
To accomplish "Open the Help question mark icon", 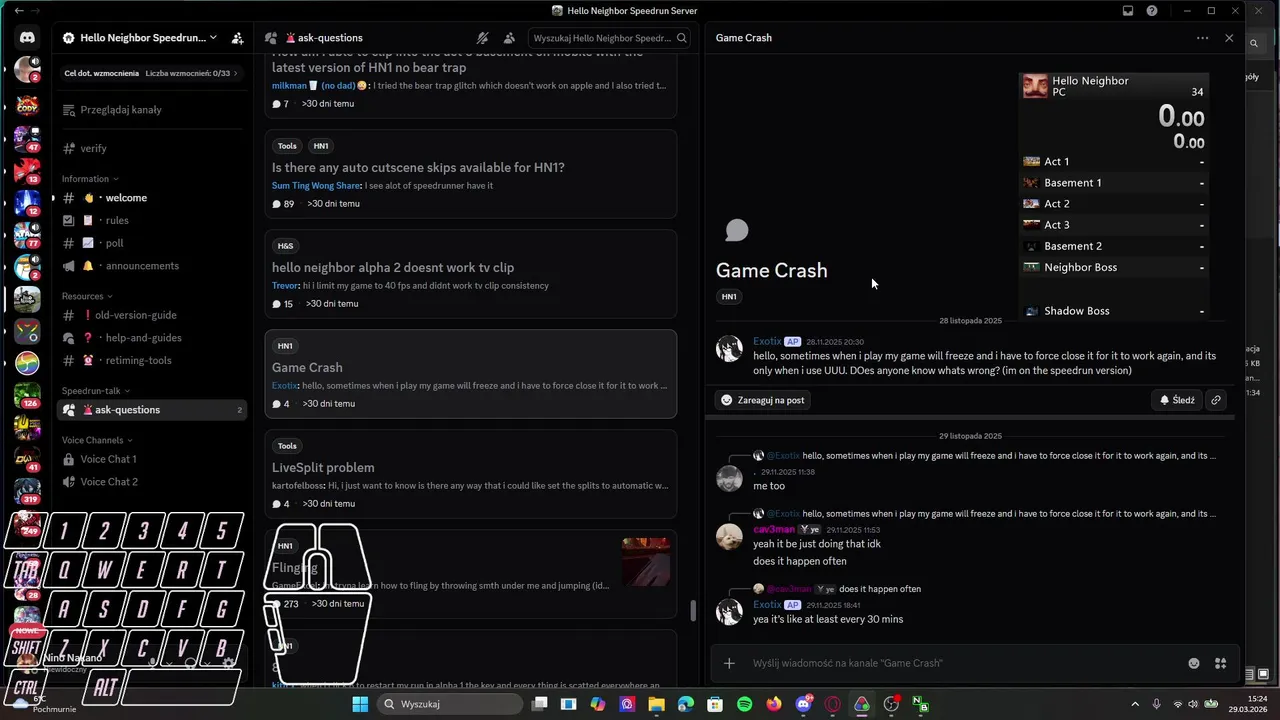I will point(1152,10).
